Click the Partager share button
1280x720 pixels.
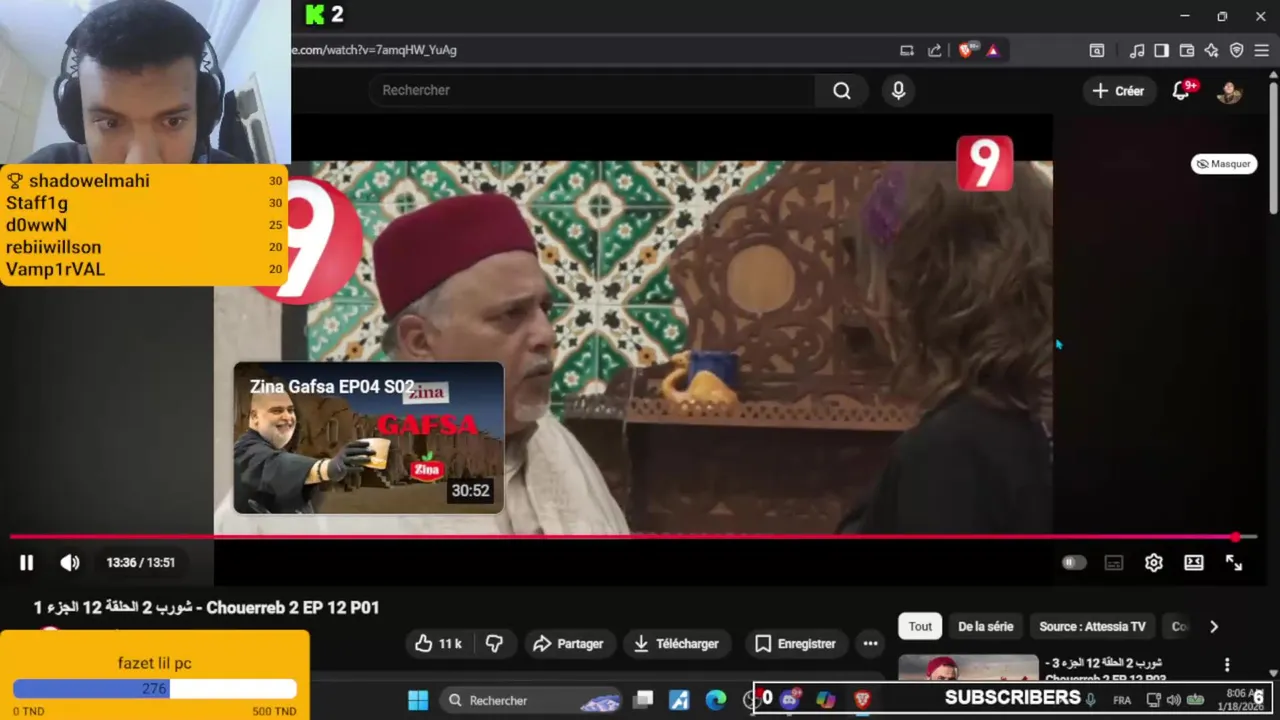pos(568,644)
